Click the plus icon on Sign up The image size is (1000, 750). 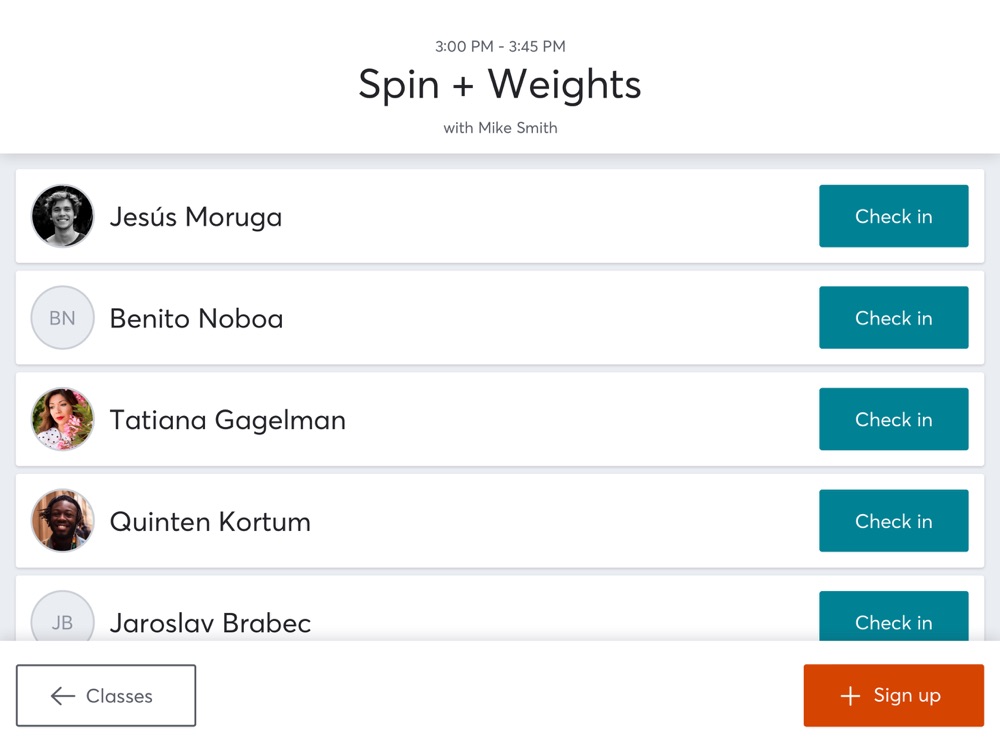click(850, 696)
